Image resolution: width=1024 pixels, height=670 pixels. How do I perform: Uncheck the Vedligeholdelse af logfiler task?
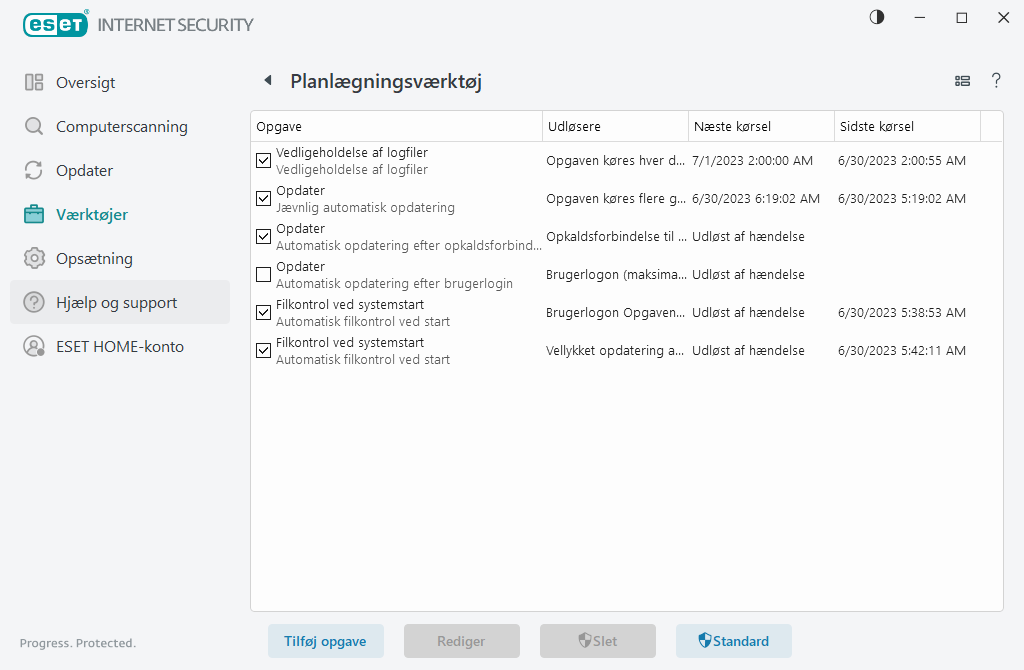263,160
